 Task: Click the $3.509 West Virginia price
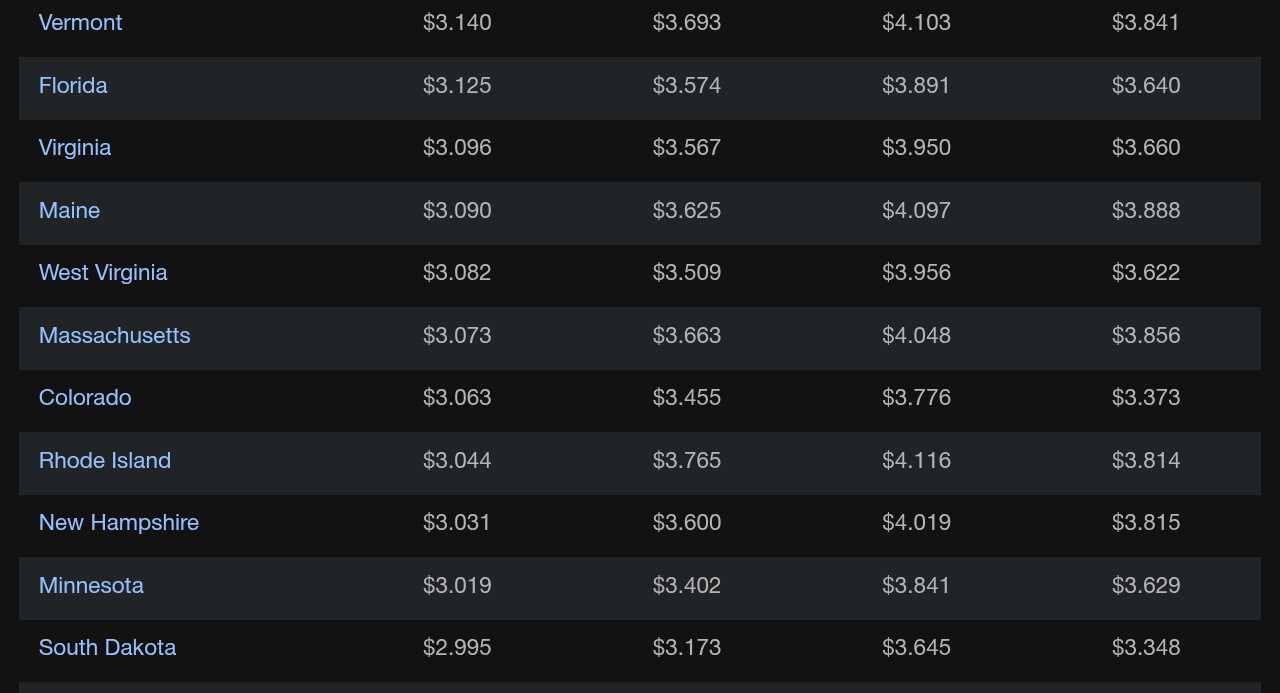coord(687,273)
